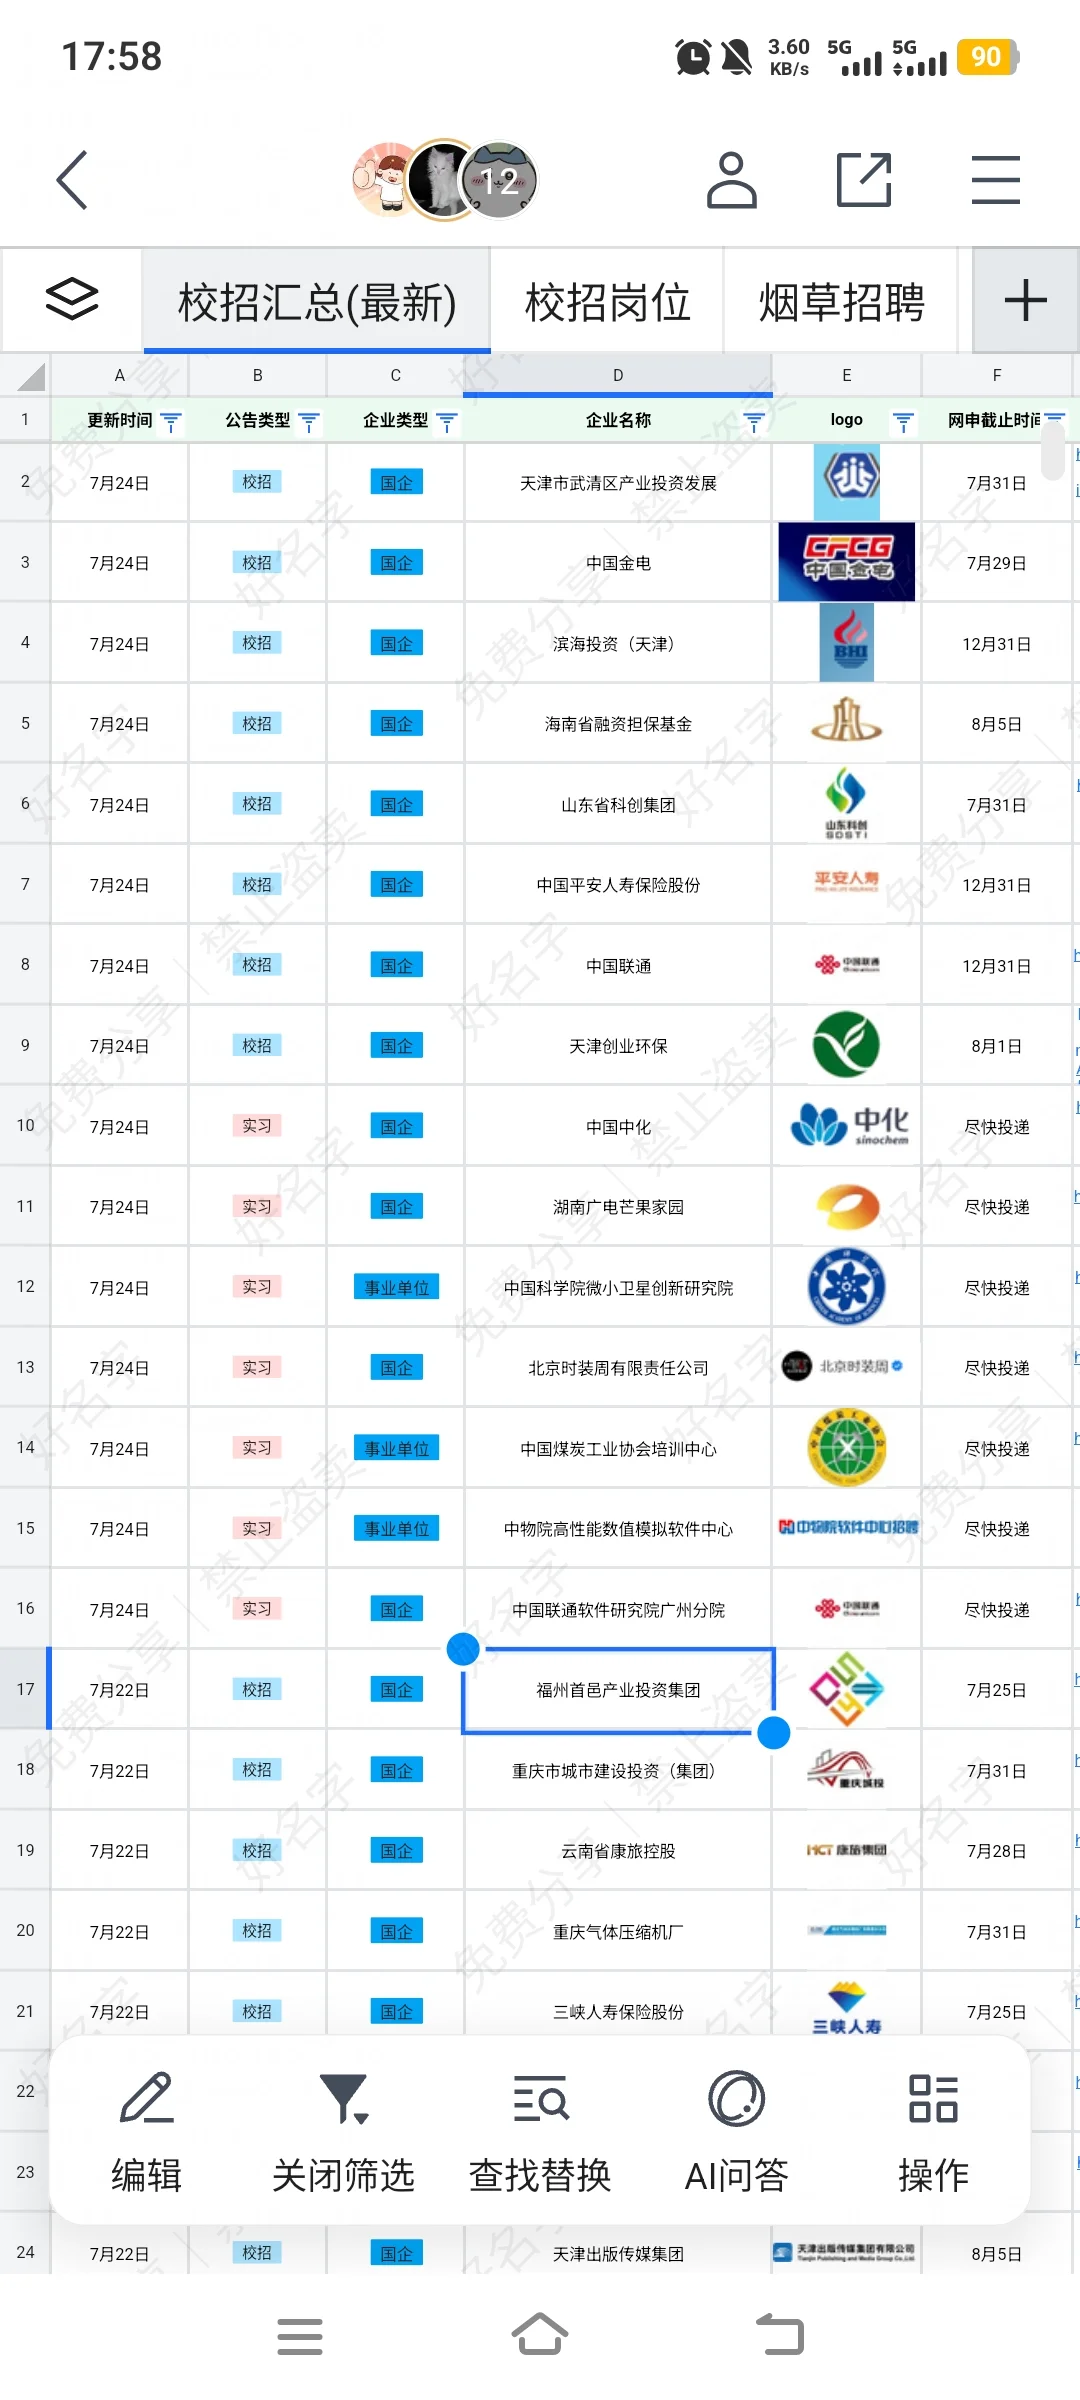Select cell 重庆气体压缩机厂
Screen dimensions: 1080x2400
pos(618,1932)
